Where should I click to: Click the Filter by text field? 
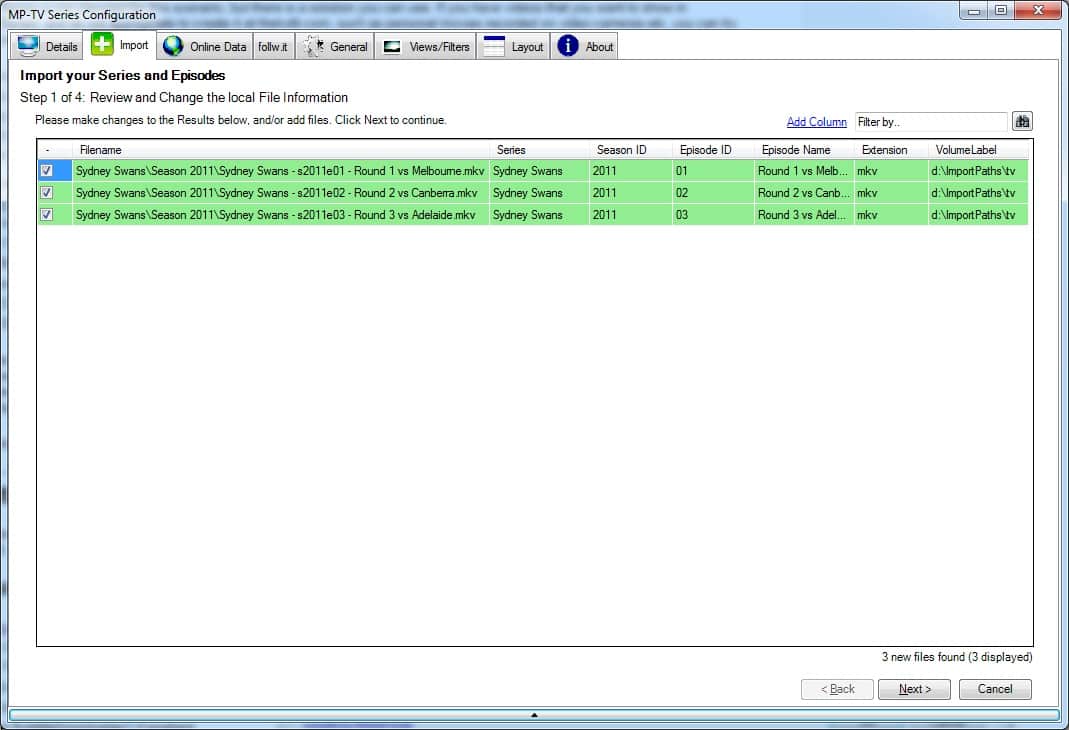[x=931, y=122]
